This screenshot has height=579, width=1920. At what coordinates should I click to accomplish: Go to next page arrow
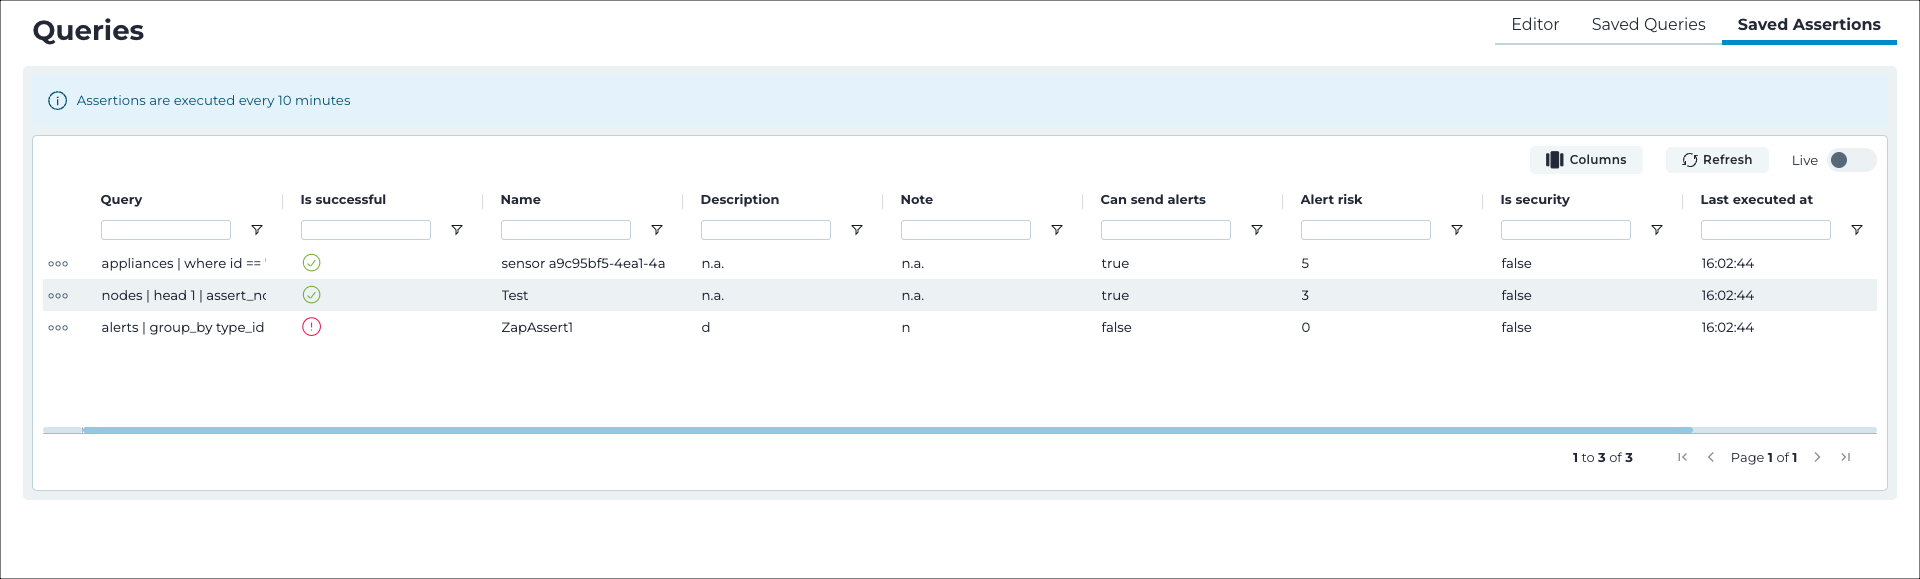coord(1817,457)
